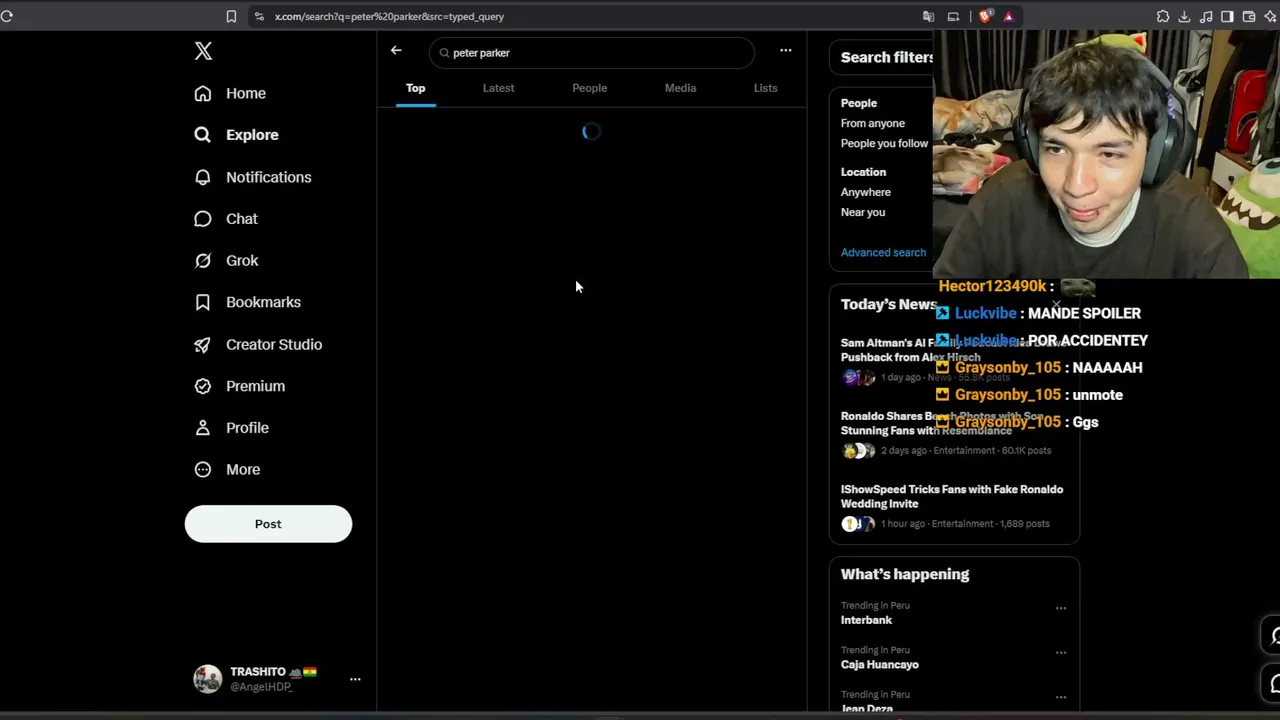Screen dimensions: 1280x720
Task: Click the translate page icon
Action: point(929,16)
